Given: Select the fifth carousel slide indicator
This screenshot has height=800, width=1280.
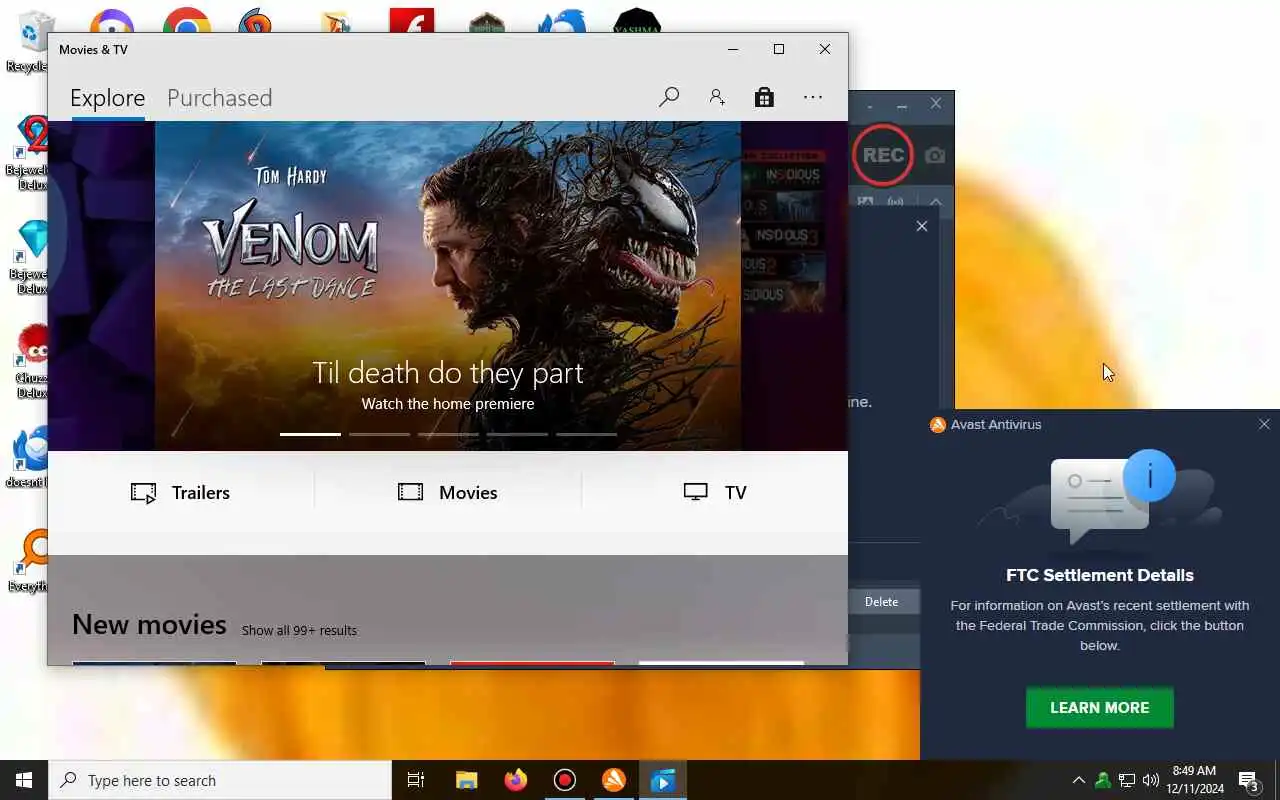Looking at the screenshot, I should (x=586, y=434).
